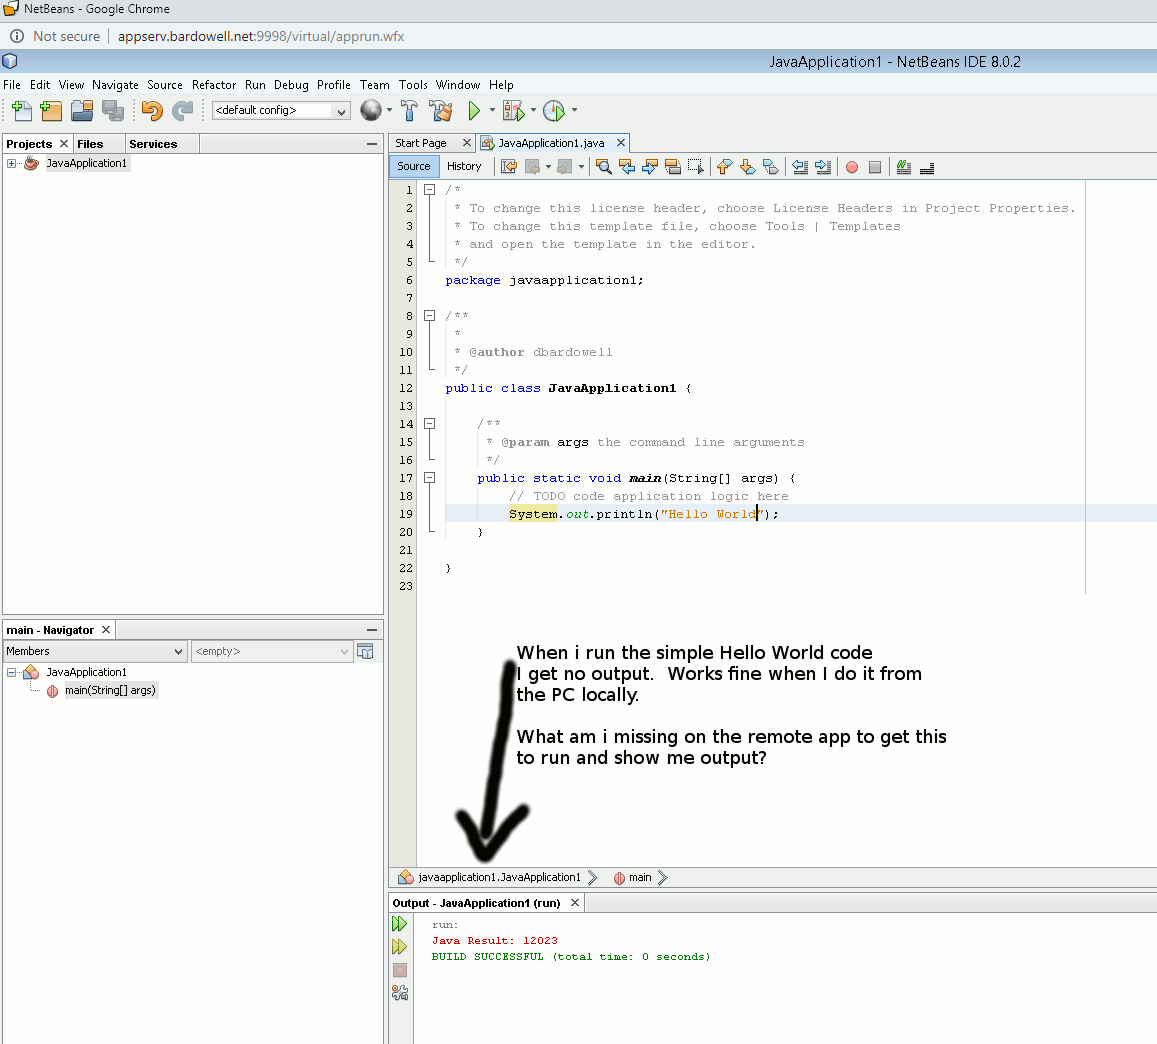This screenshot has height=1044, width=1157.
Task: Collapse the main method fold at line 17
Action: 429,477
